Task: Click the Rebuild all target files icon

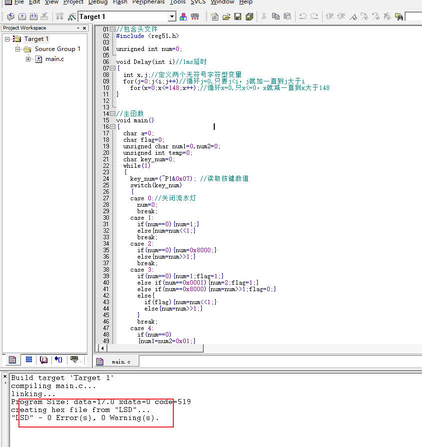Action: [x=34, y=16]
